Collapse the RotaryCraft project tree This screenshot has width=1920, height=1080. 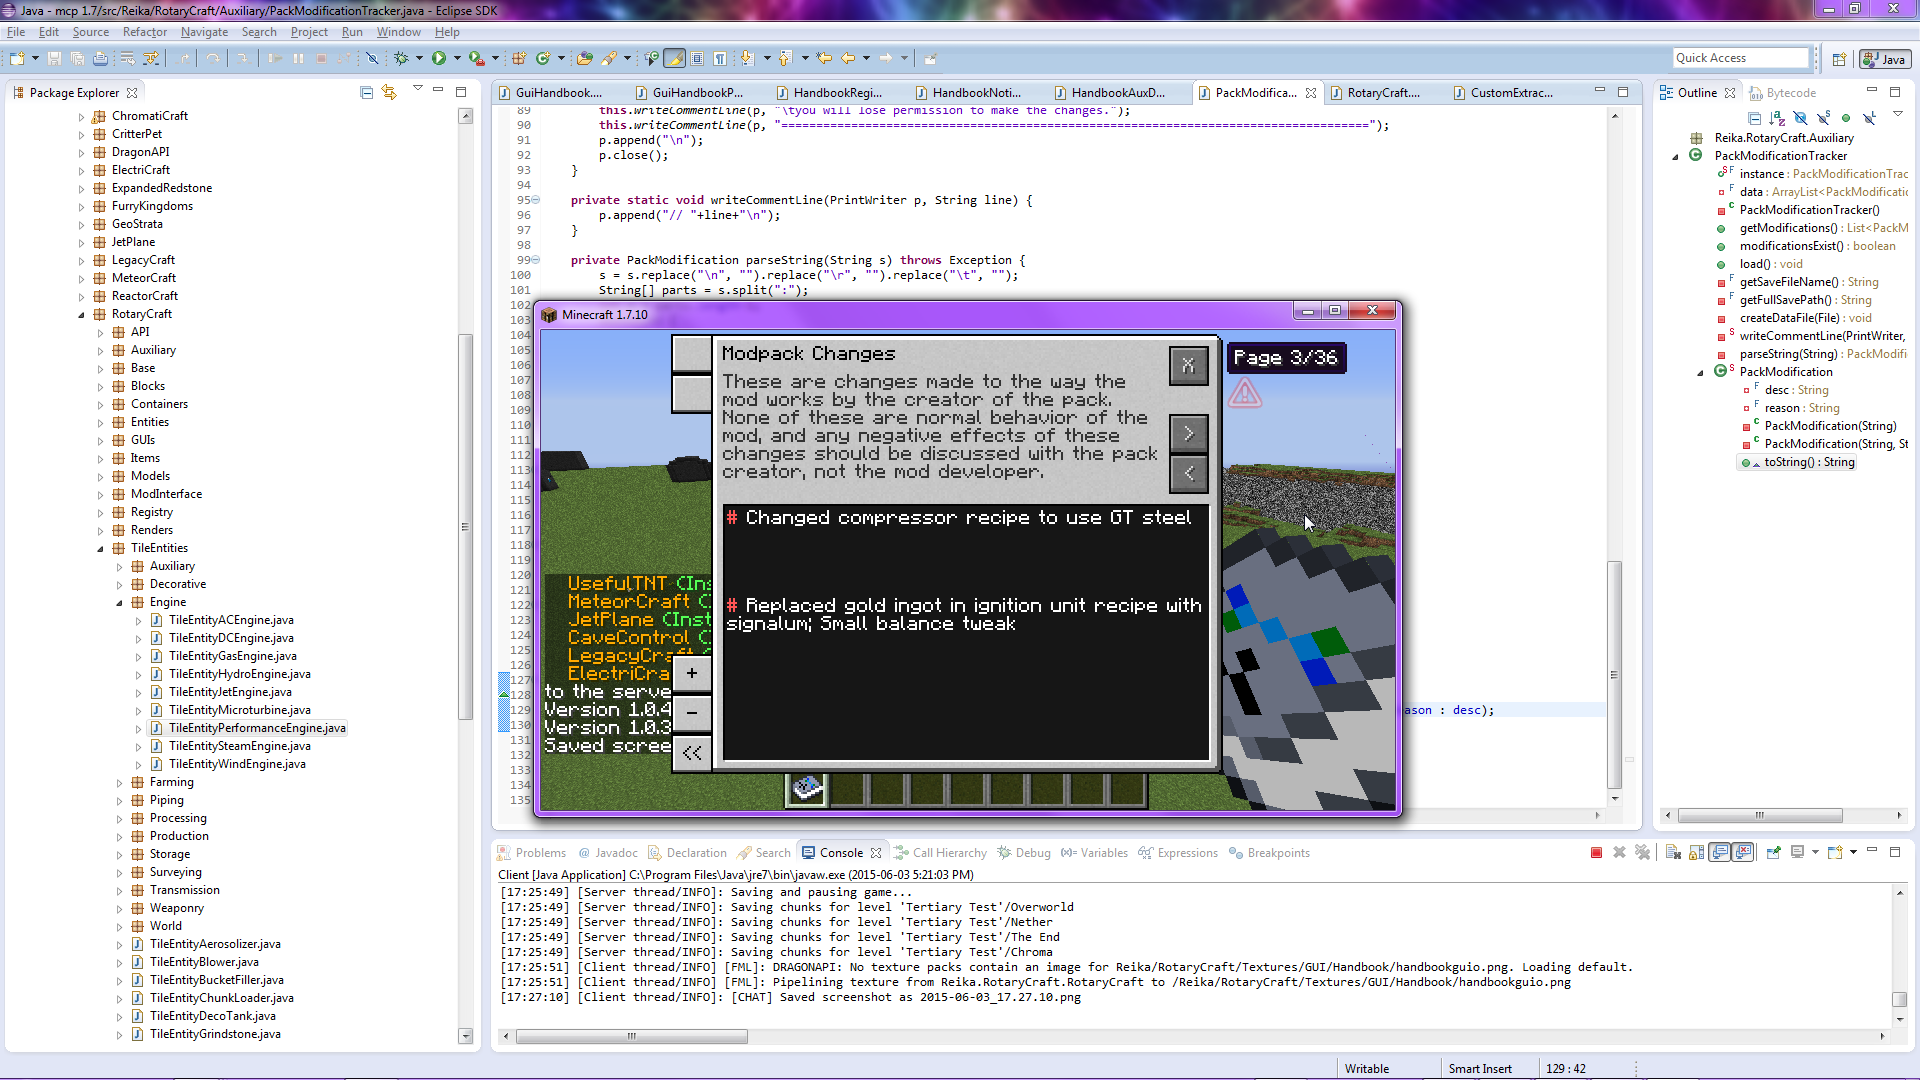[x=81, y=315]
